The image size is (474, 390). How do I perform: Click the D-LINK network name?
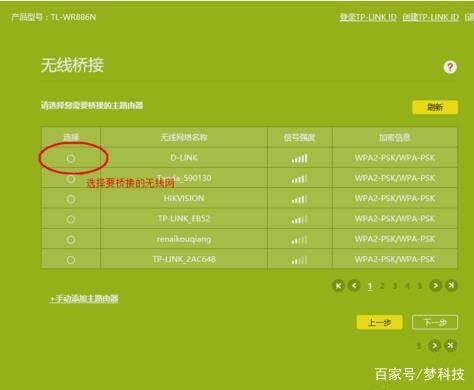184,158
